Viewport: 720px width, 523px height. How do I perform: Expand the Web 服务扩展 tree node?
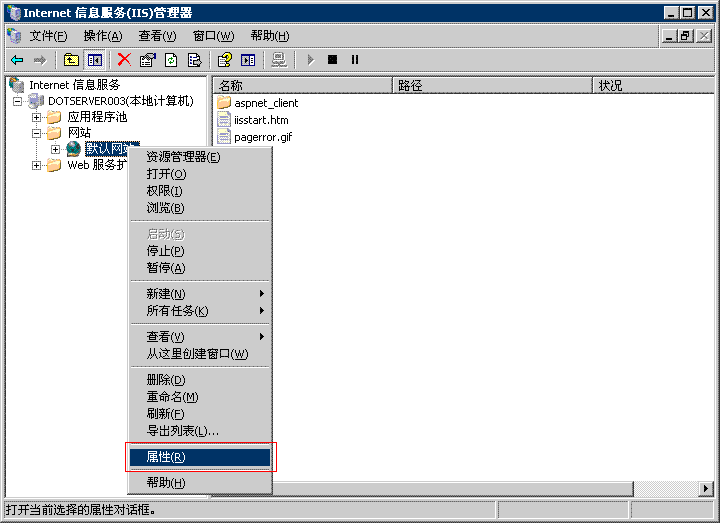click(36, 165)
